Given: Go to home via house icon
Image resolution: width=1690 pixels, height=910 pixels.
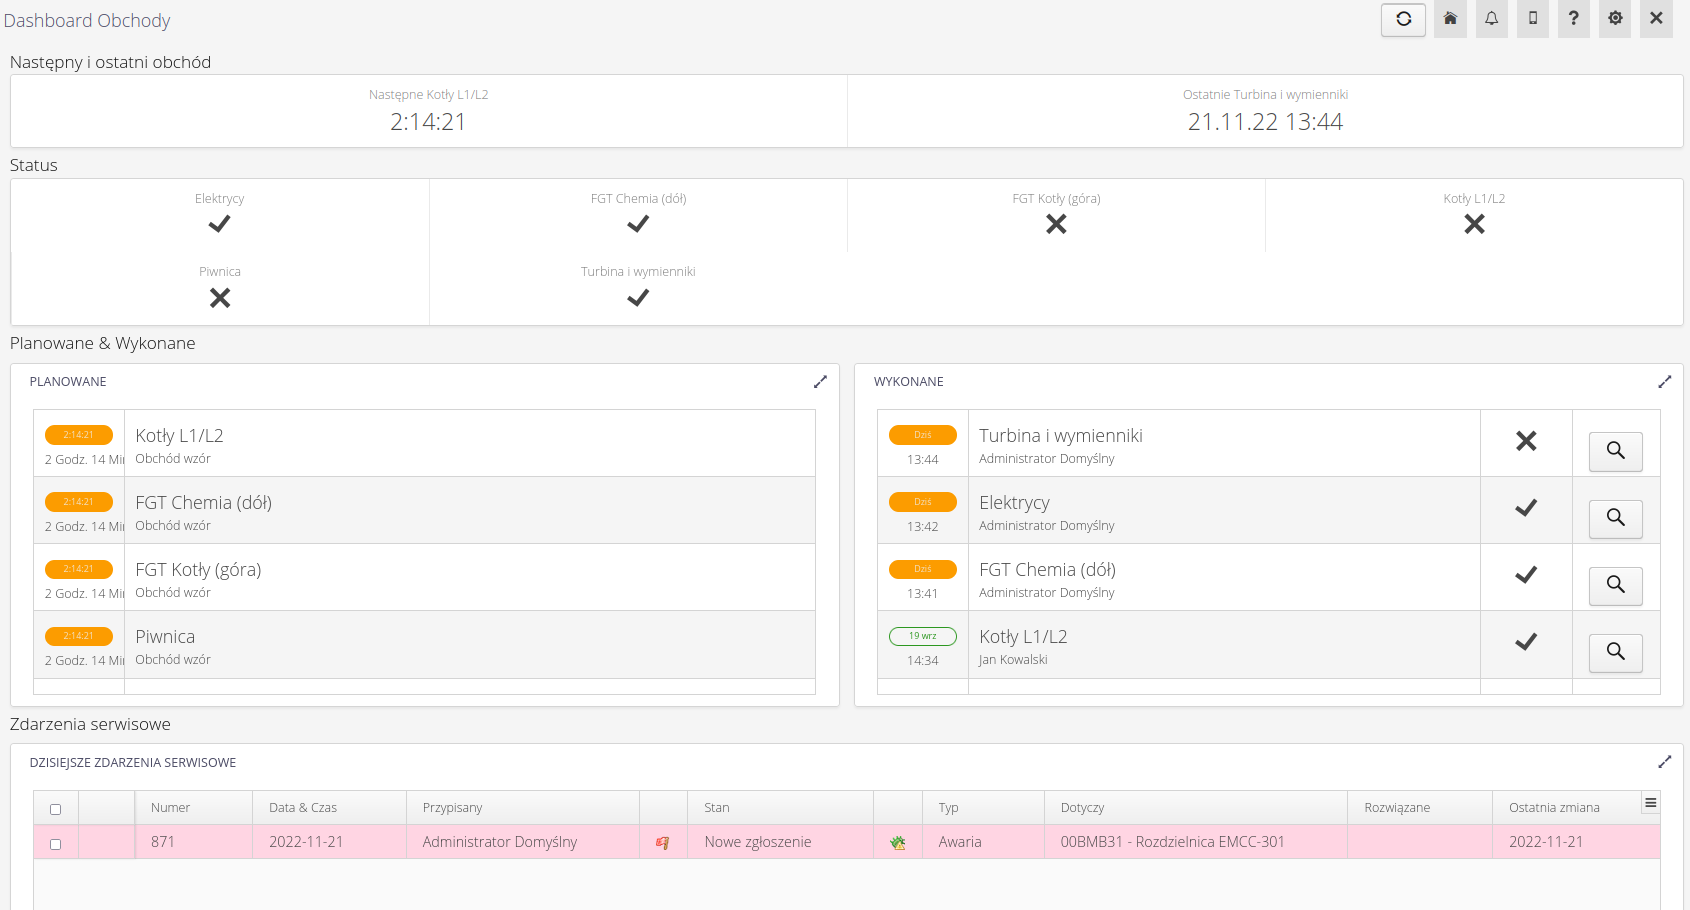Looking at the screenshot, I should pyautogui.click(x=1450, y=19).
